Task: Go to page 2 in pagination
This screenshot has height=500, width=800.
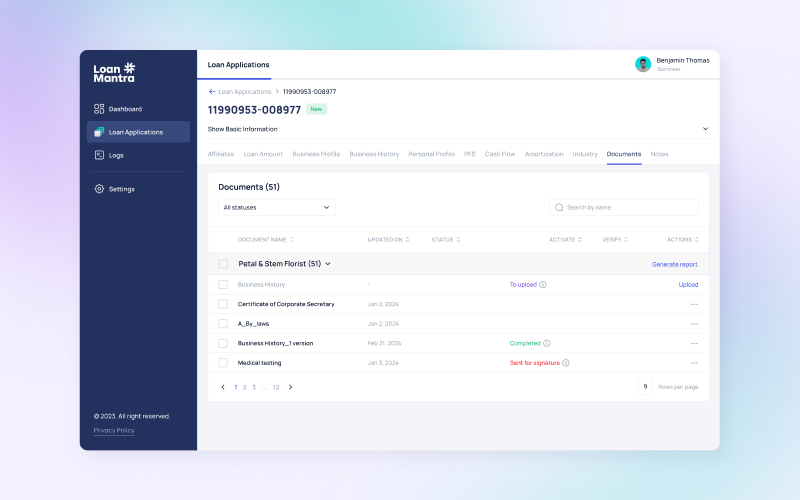Action: point(244,387)
